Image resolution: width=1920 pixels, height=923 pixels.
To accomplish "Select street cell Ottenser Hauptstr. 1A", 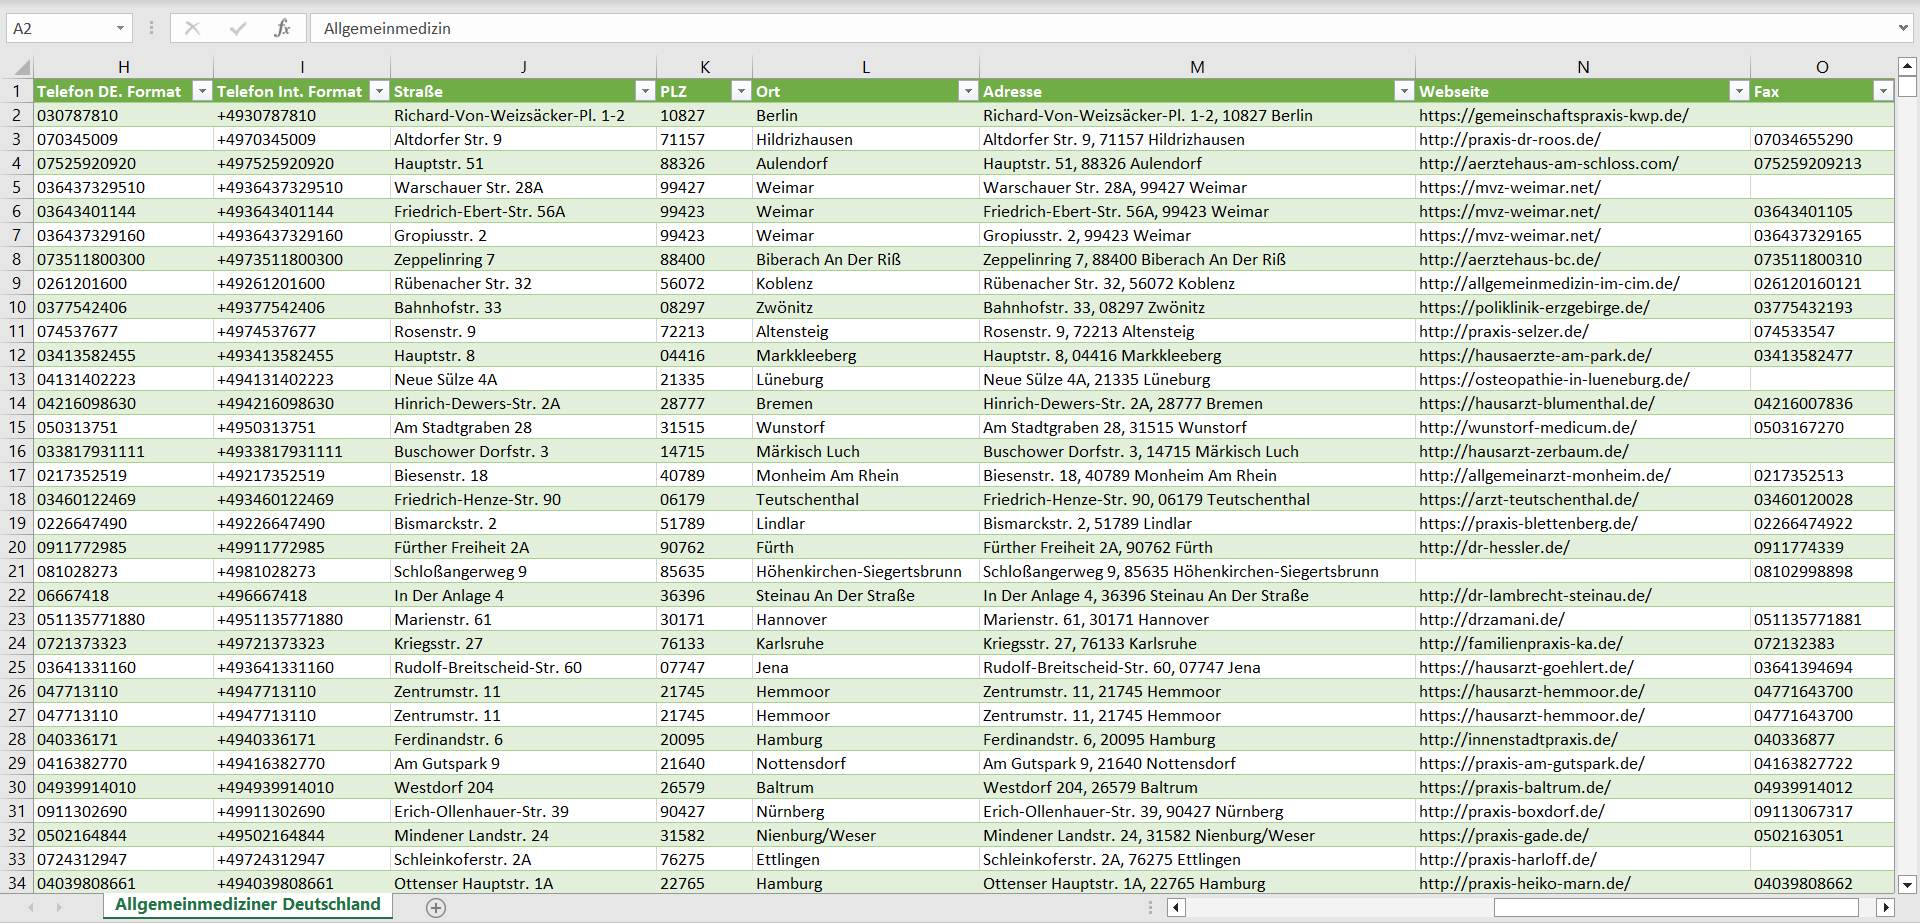I will [523, 883].
